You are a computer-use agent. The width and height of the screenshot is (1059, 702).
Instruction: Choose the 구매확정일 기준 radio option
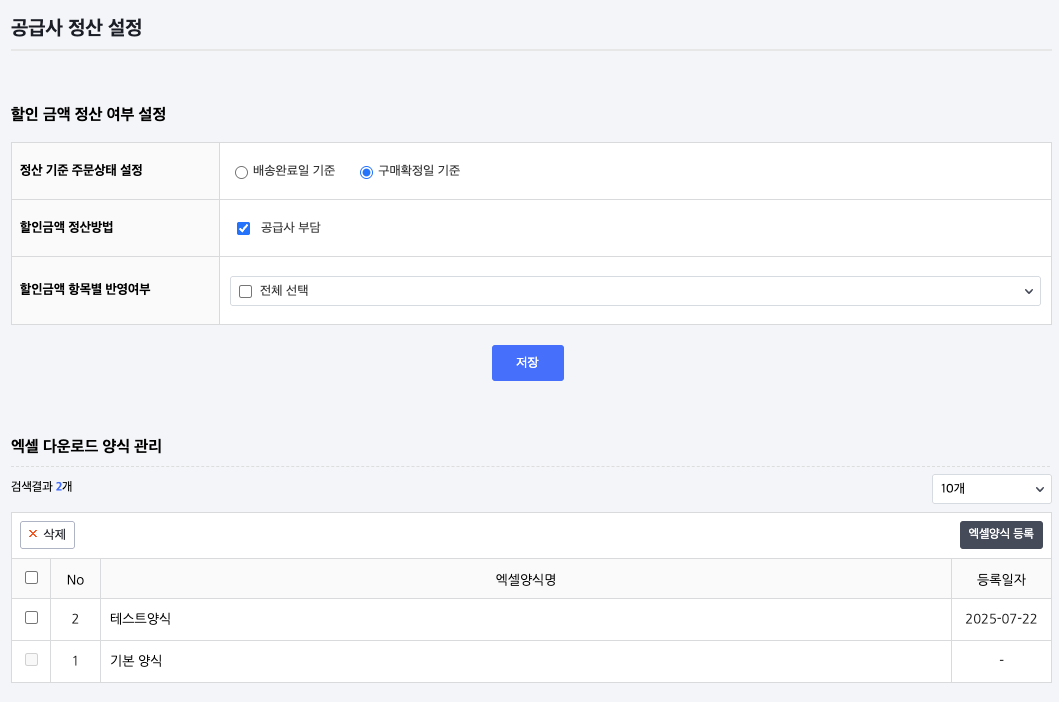366,172
